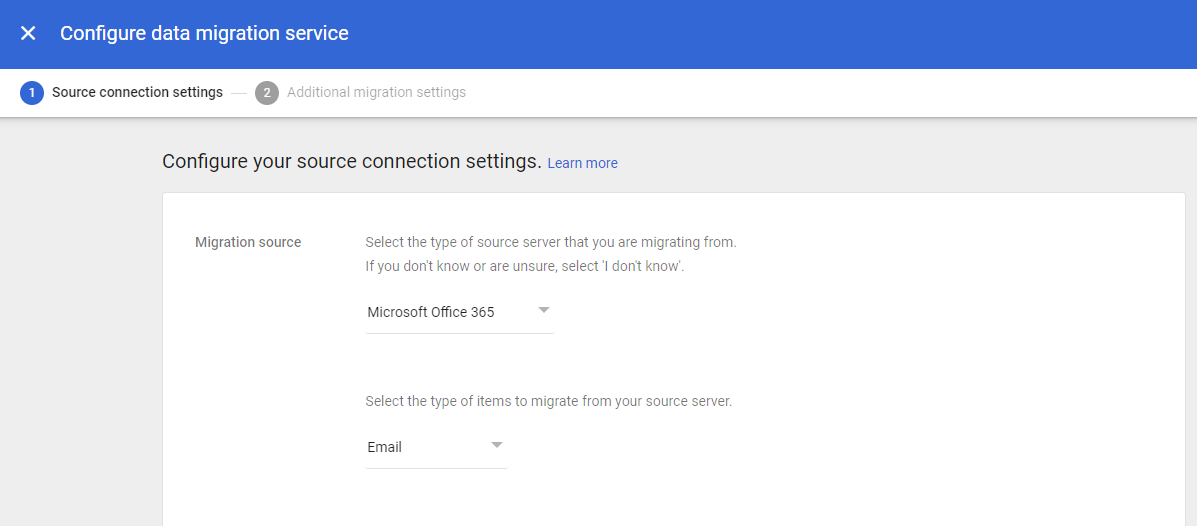1197x526 pixels.
Task: Open the Email item type dropdown
Action: [437, 447]
